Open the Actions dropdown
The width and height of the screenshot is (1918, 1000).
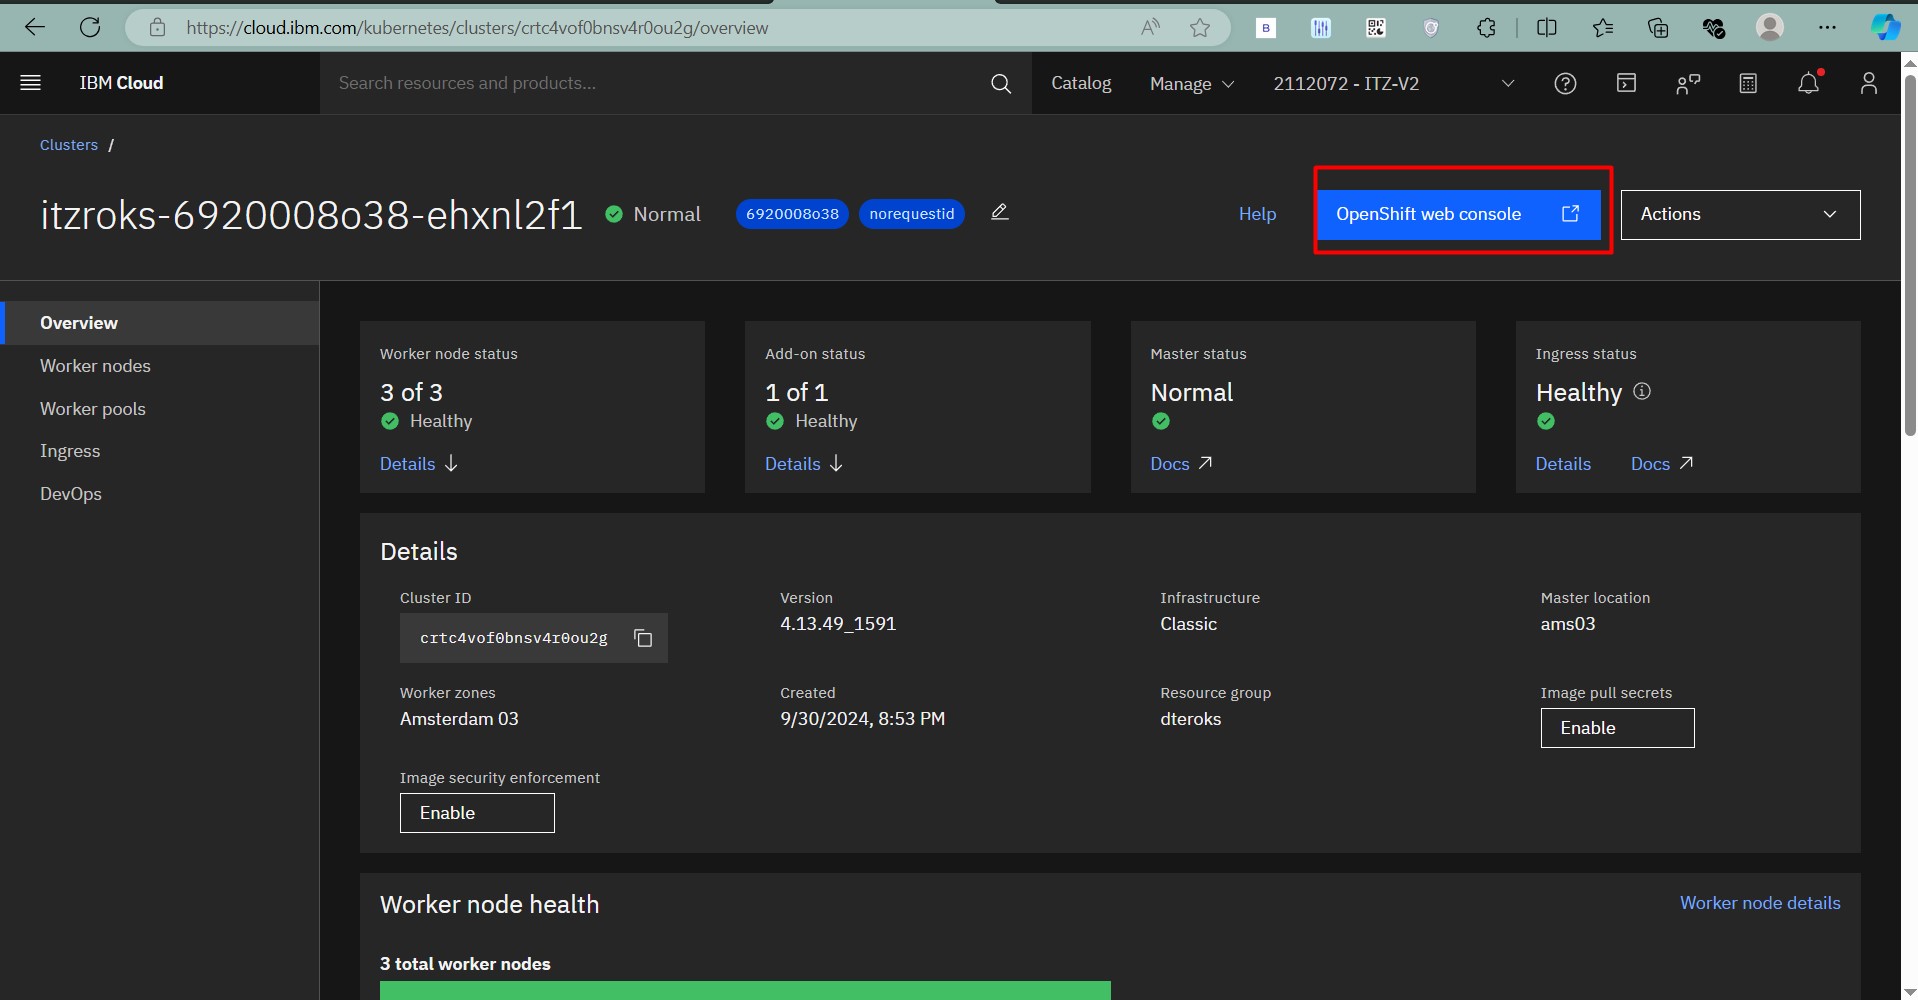pos(1740,214)
